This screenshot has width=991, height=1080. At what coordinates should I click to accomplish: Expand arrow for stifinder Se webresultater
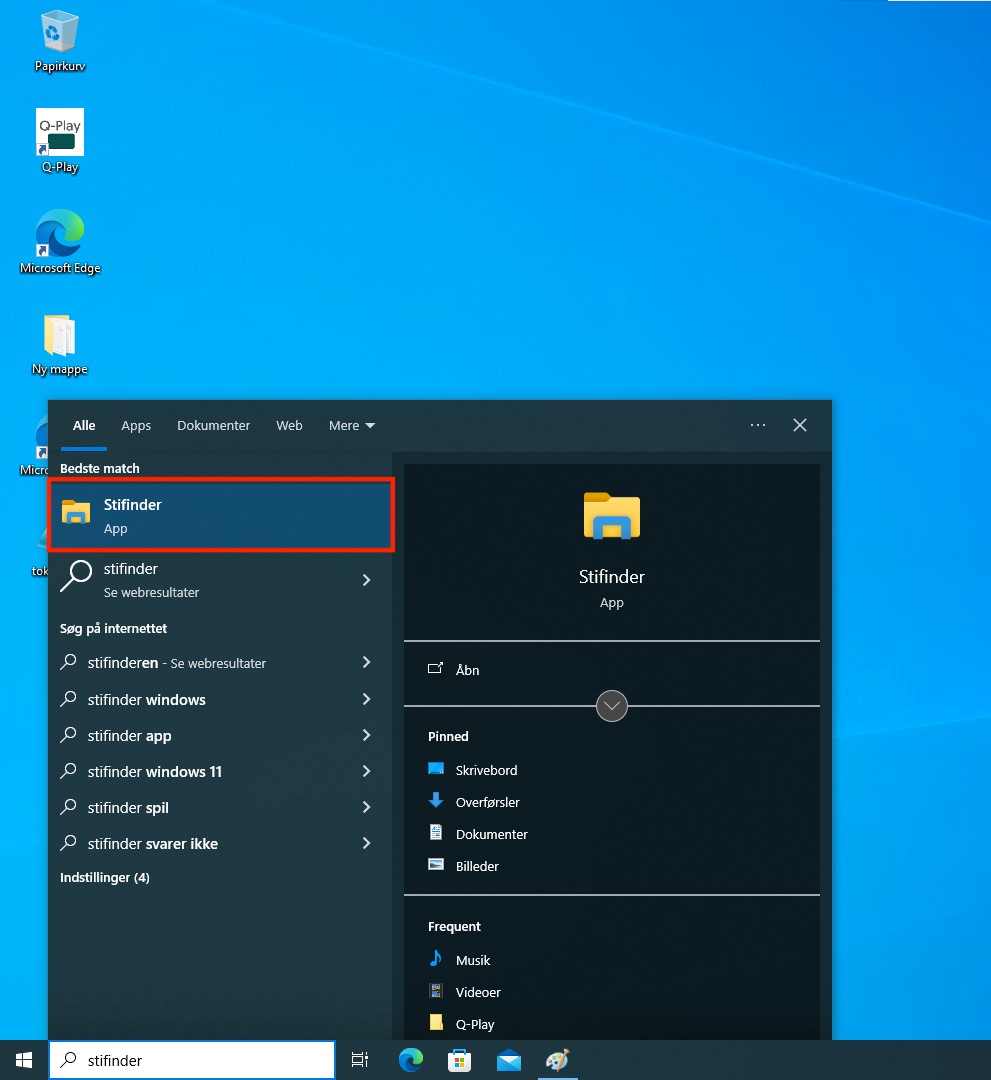pyautogui.click(x=366, y=580)
